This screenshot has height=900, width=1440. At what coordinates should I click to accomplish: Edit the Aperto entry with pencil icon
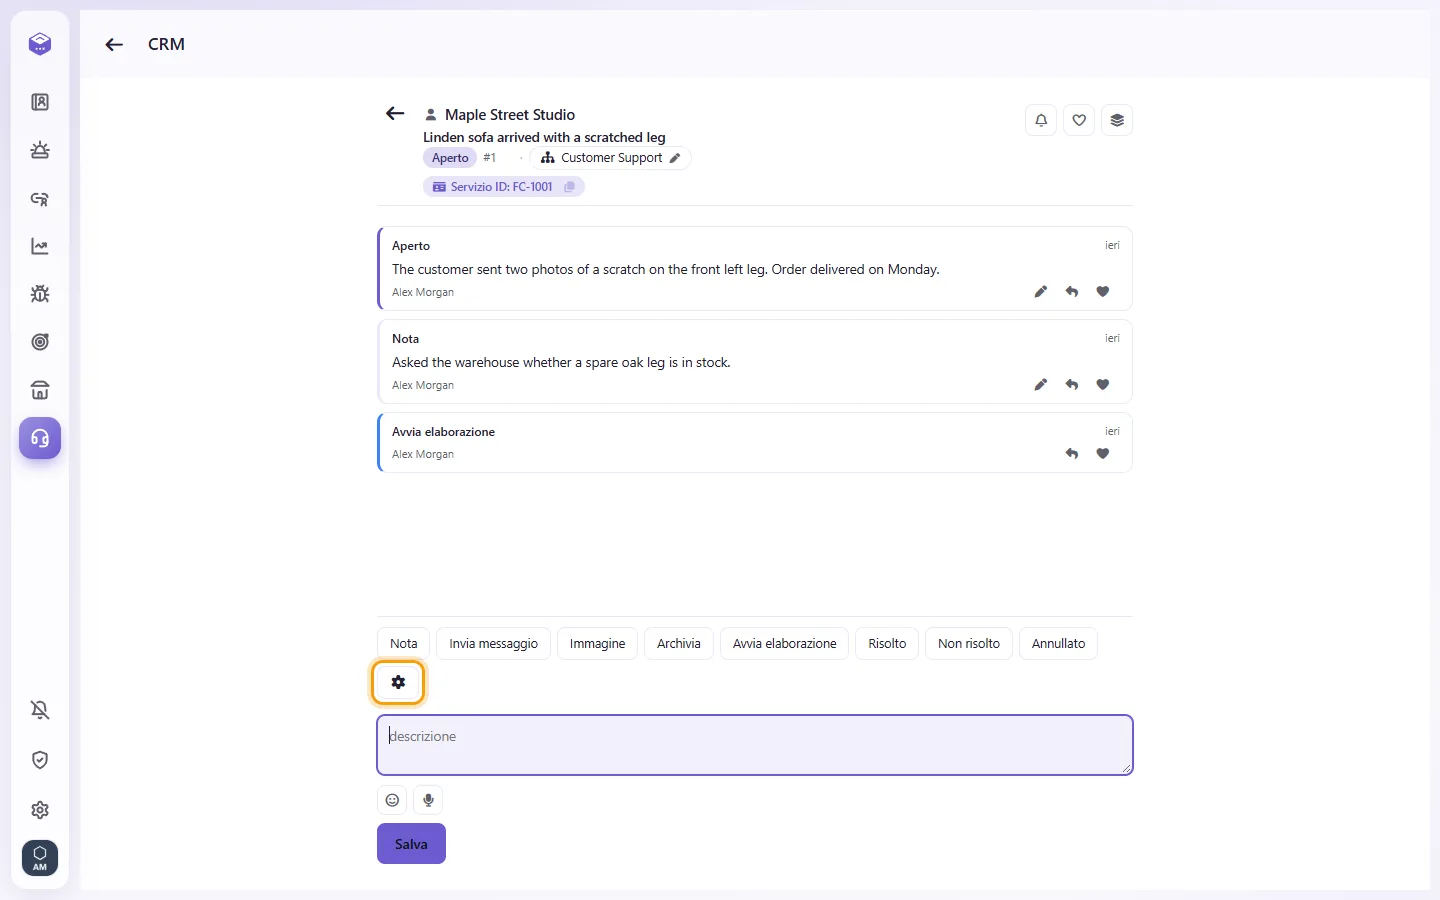pos(1041,292)
